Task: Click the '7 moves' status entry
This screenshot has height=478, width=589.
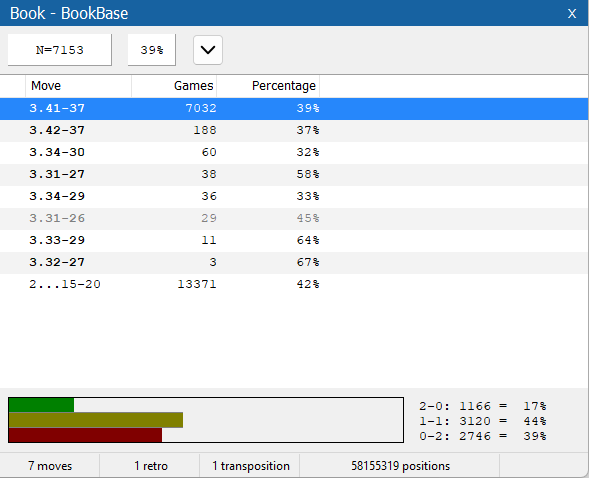Action: tap(50, 466)
